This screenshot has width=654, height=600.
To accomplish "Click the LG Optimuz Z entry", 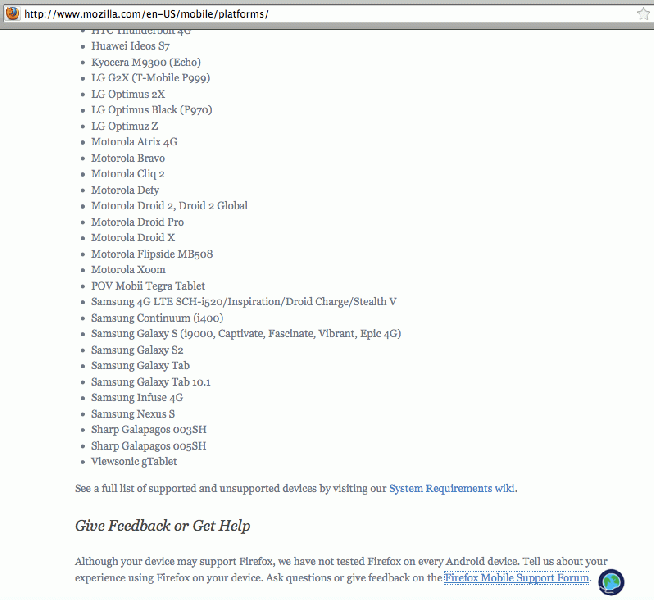I will (125, 126).
